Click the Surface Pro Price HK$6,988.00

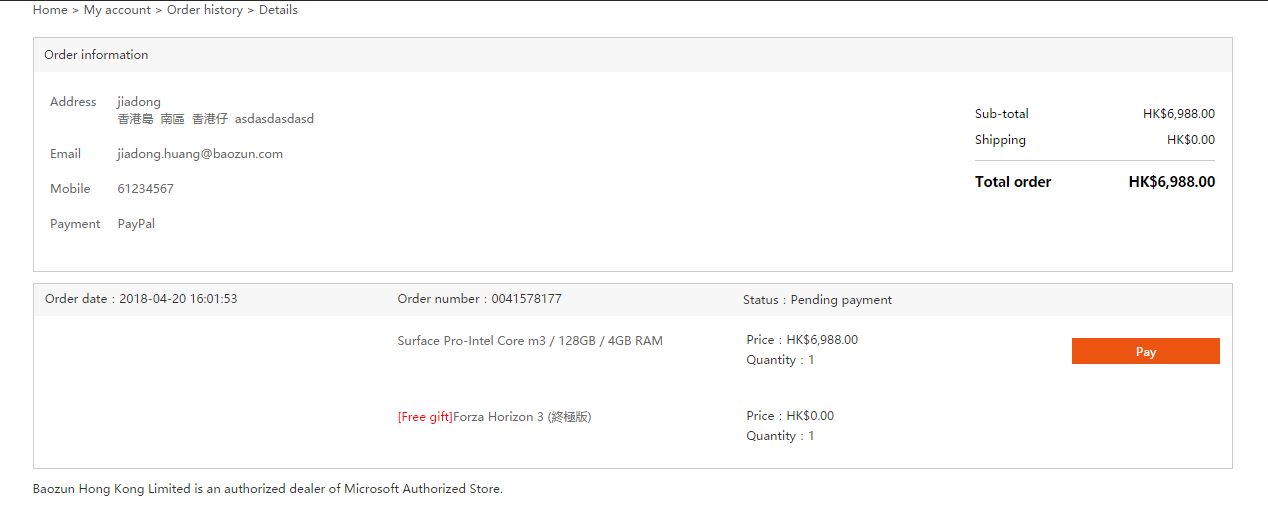[x=802, y=340]
